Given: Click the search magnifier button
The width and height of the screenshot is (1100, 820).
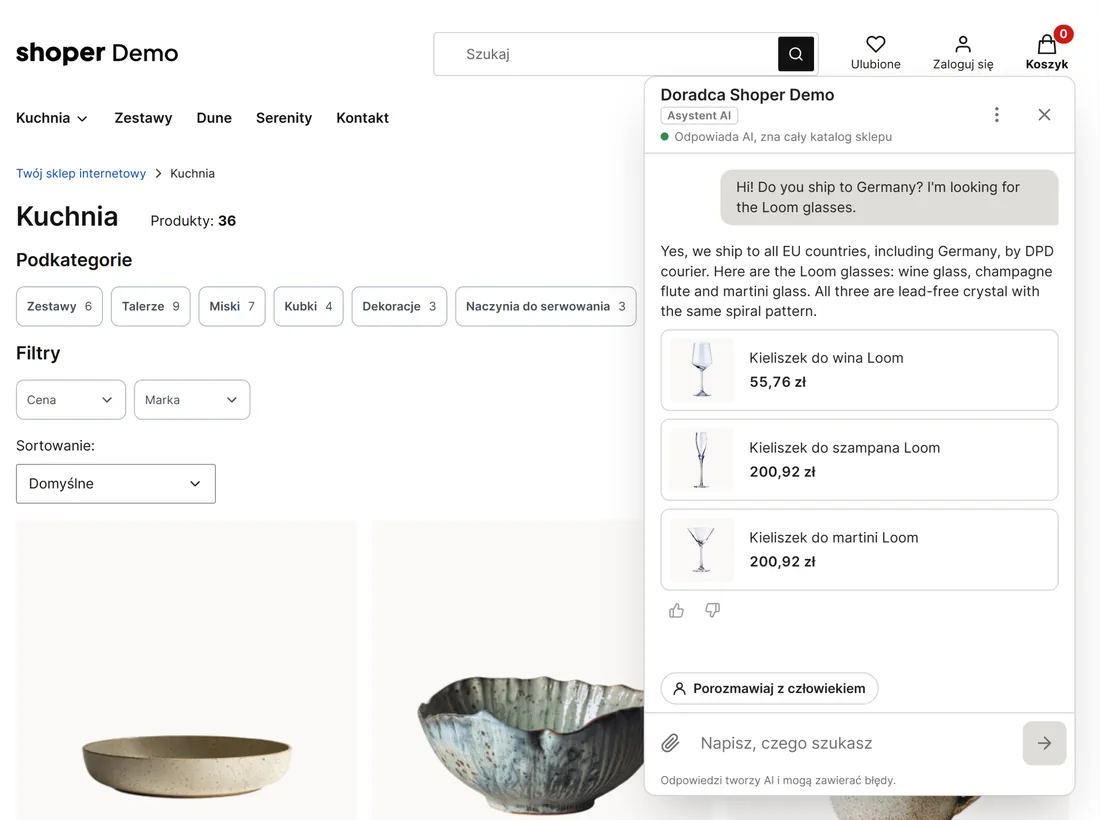Looking at the screenshot, I should point(796,54).
